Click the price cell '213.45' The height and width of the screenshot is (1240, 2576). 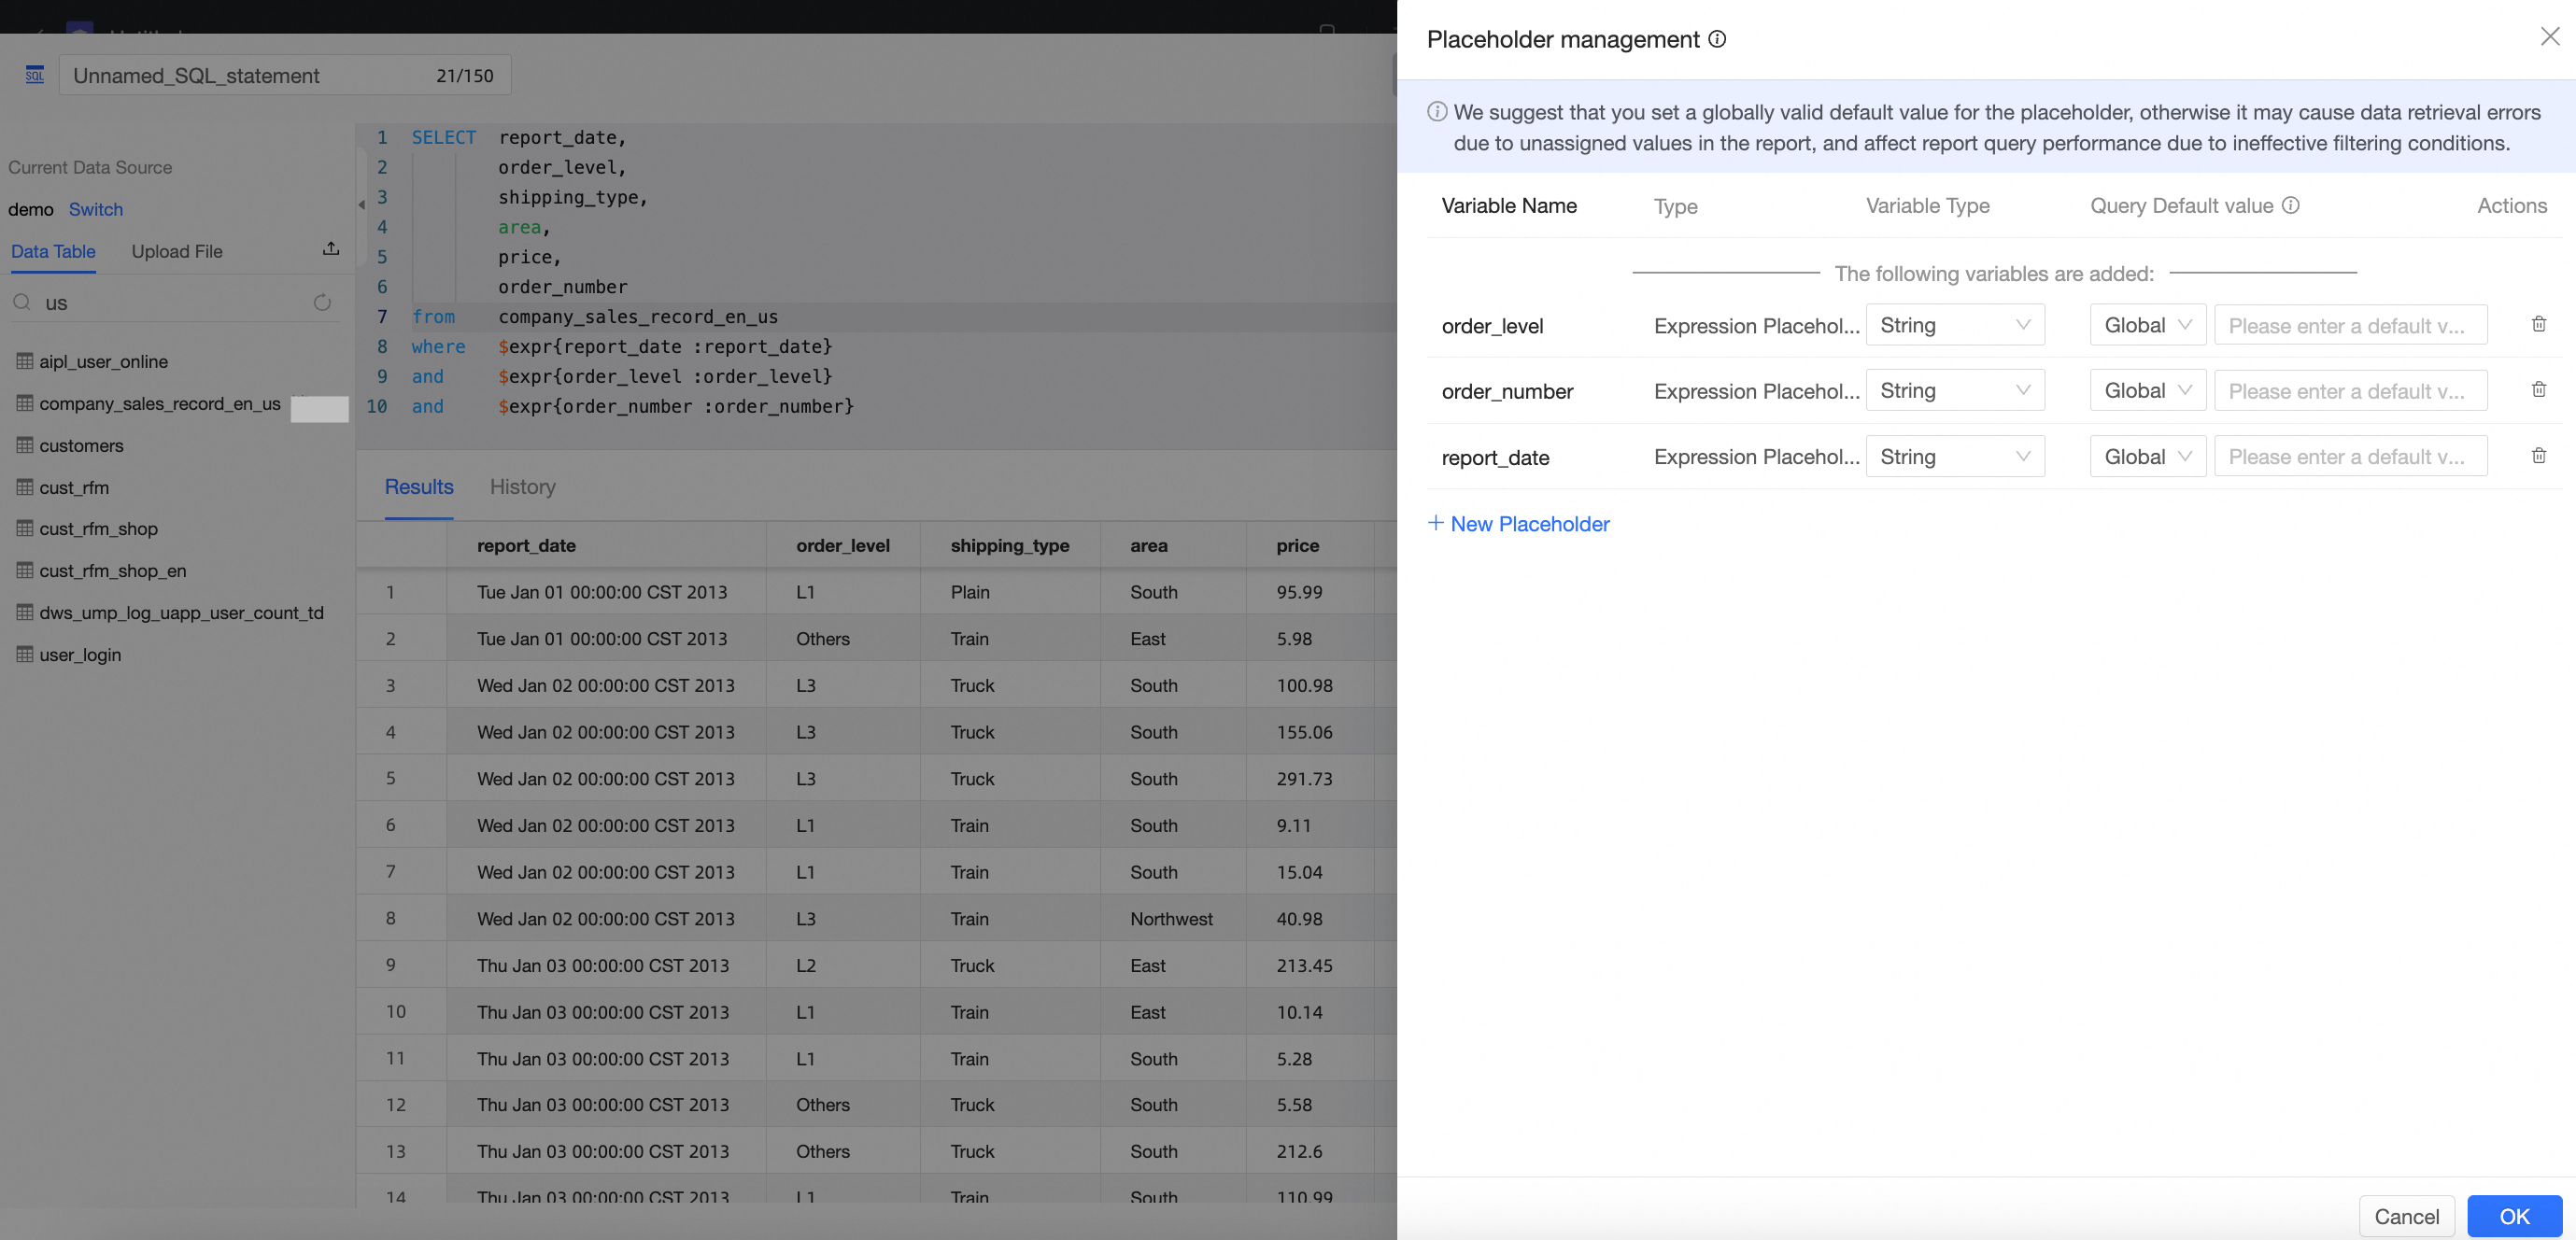point(1304,965)
